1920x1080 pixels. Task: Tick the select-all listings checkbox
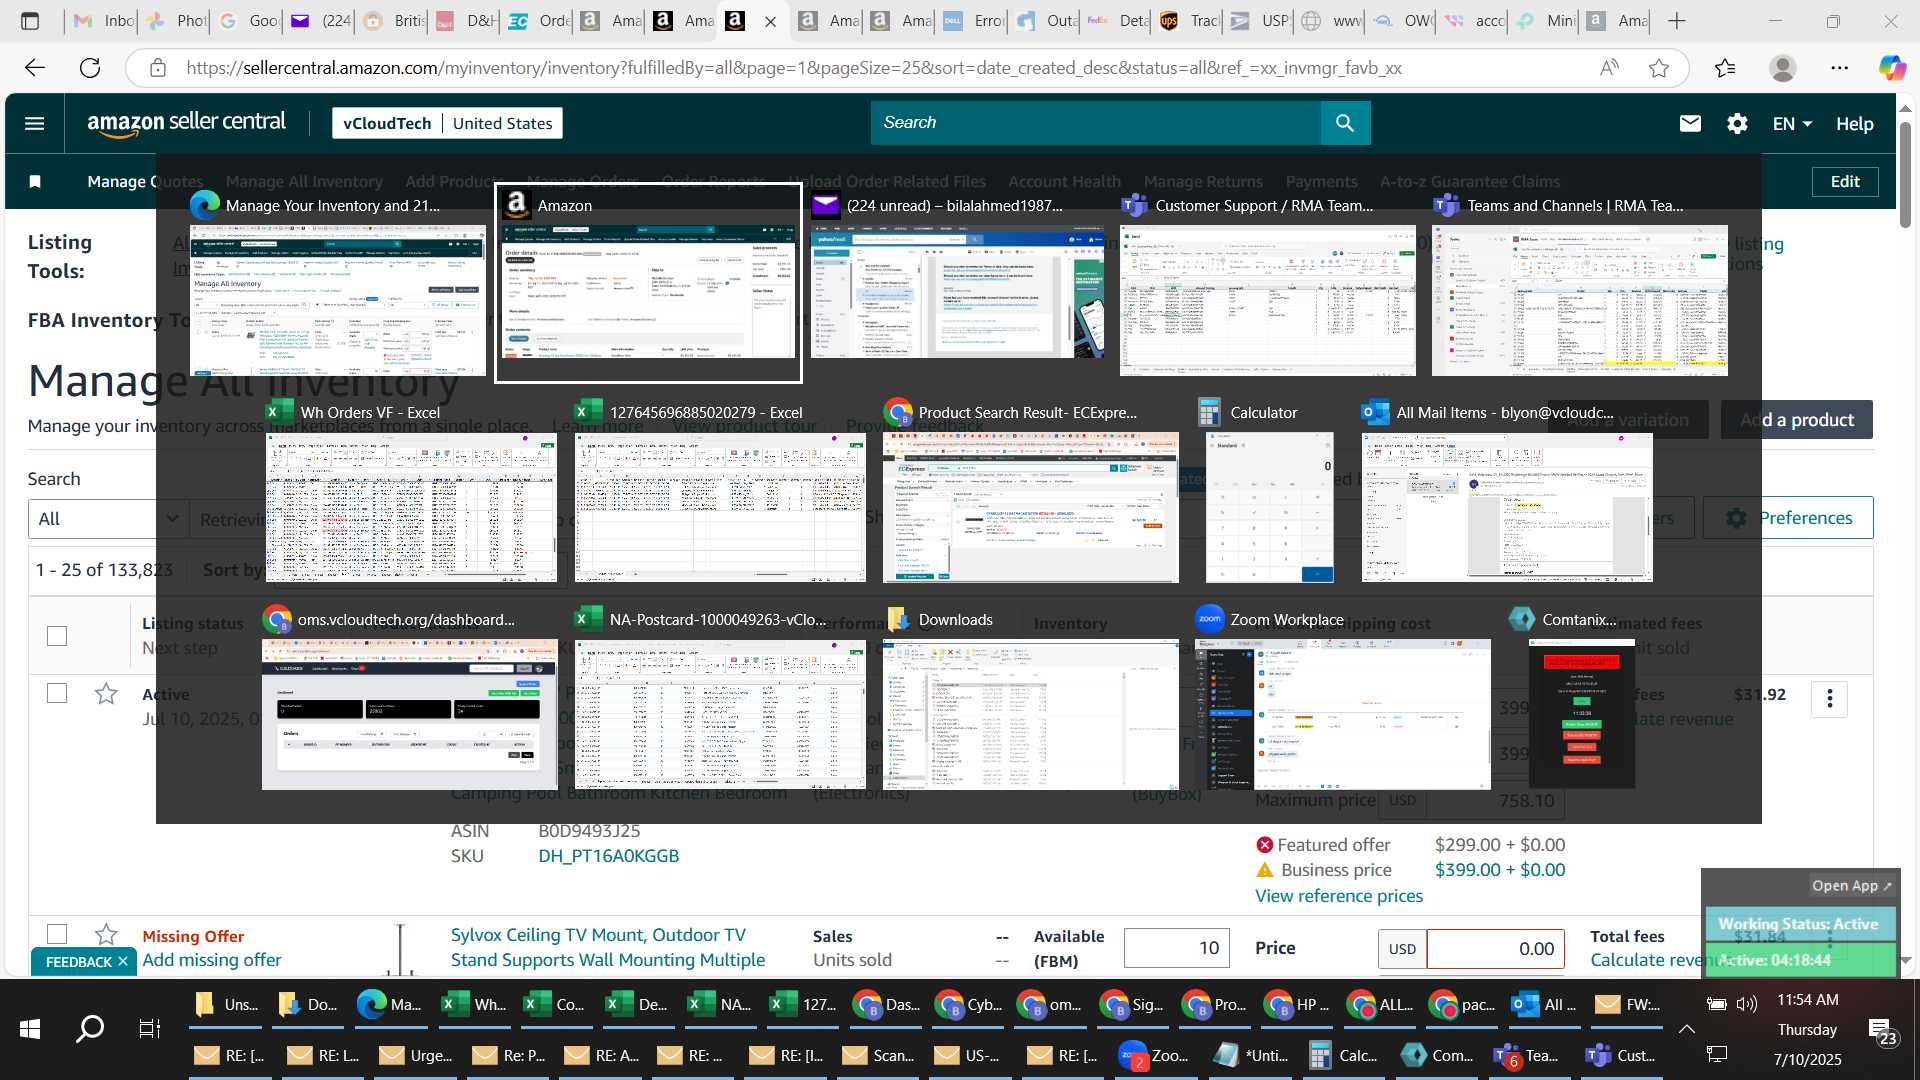coord(57,635)
